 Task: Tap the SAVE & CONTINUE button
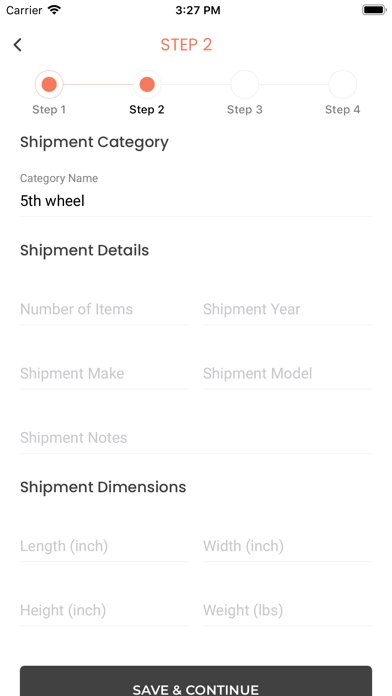pyautogui.click(x=196, y=681)
